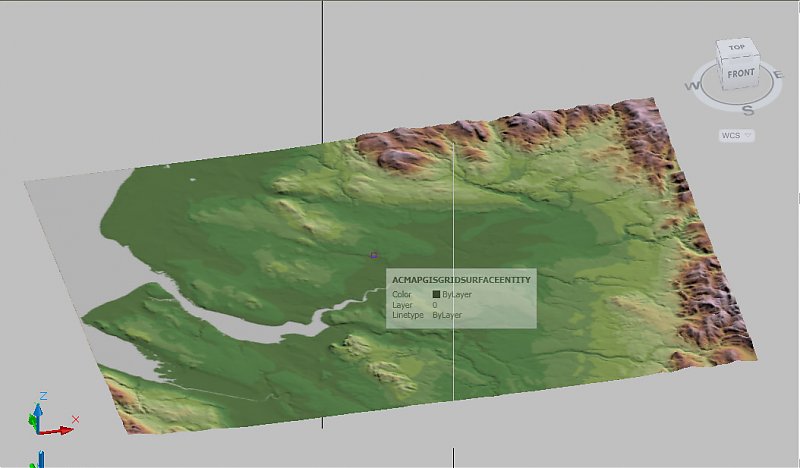Screen dimensions: 800x468
Task: Select the S compass direction on ViewCube
Action: 746,109
